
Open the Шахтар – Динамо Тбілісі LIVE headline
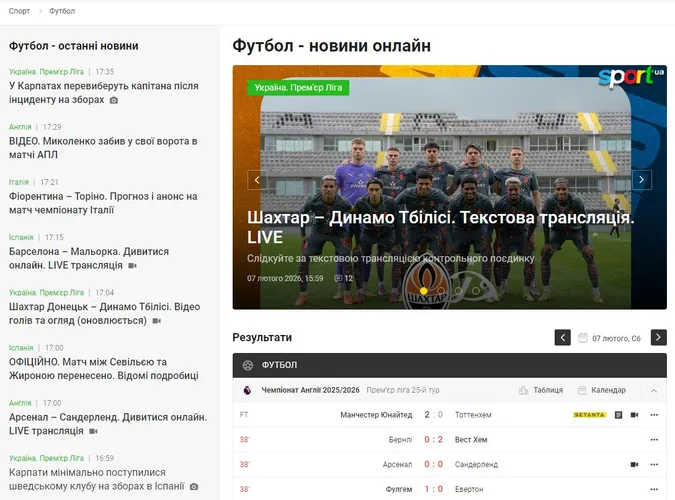click(441, 227)
